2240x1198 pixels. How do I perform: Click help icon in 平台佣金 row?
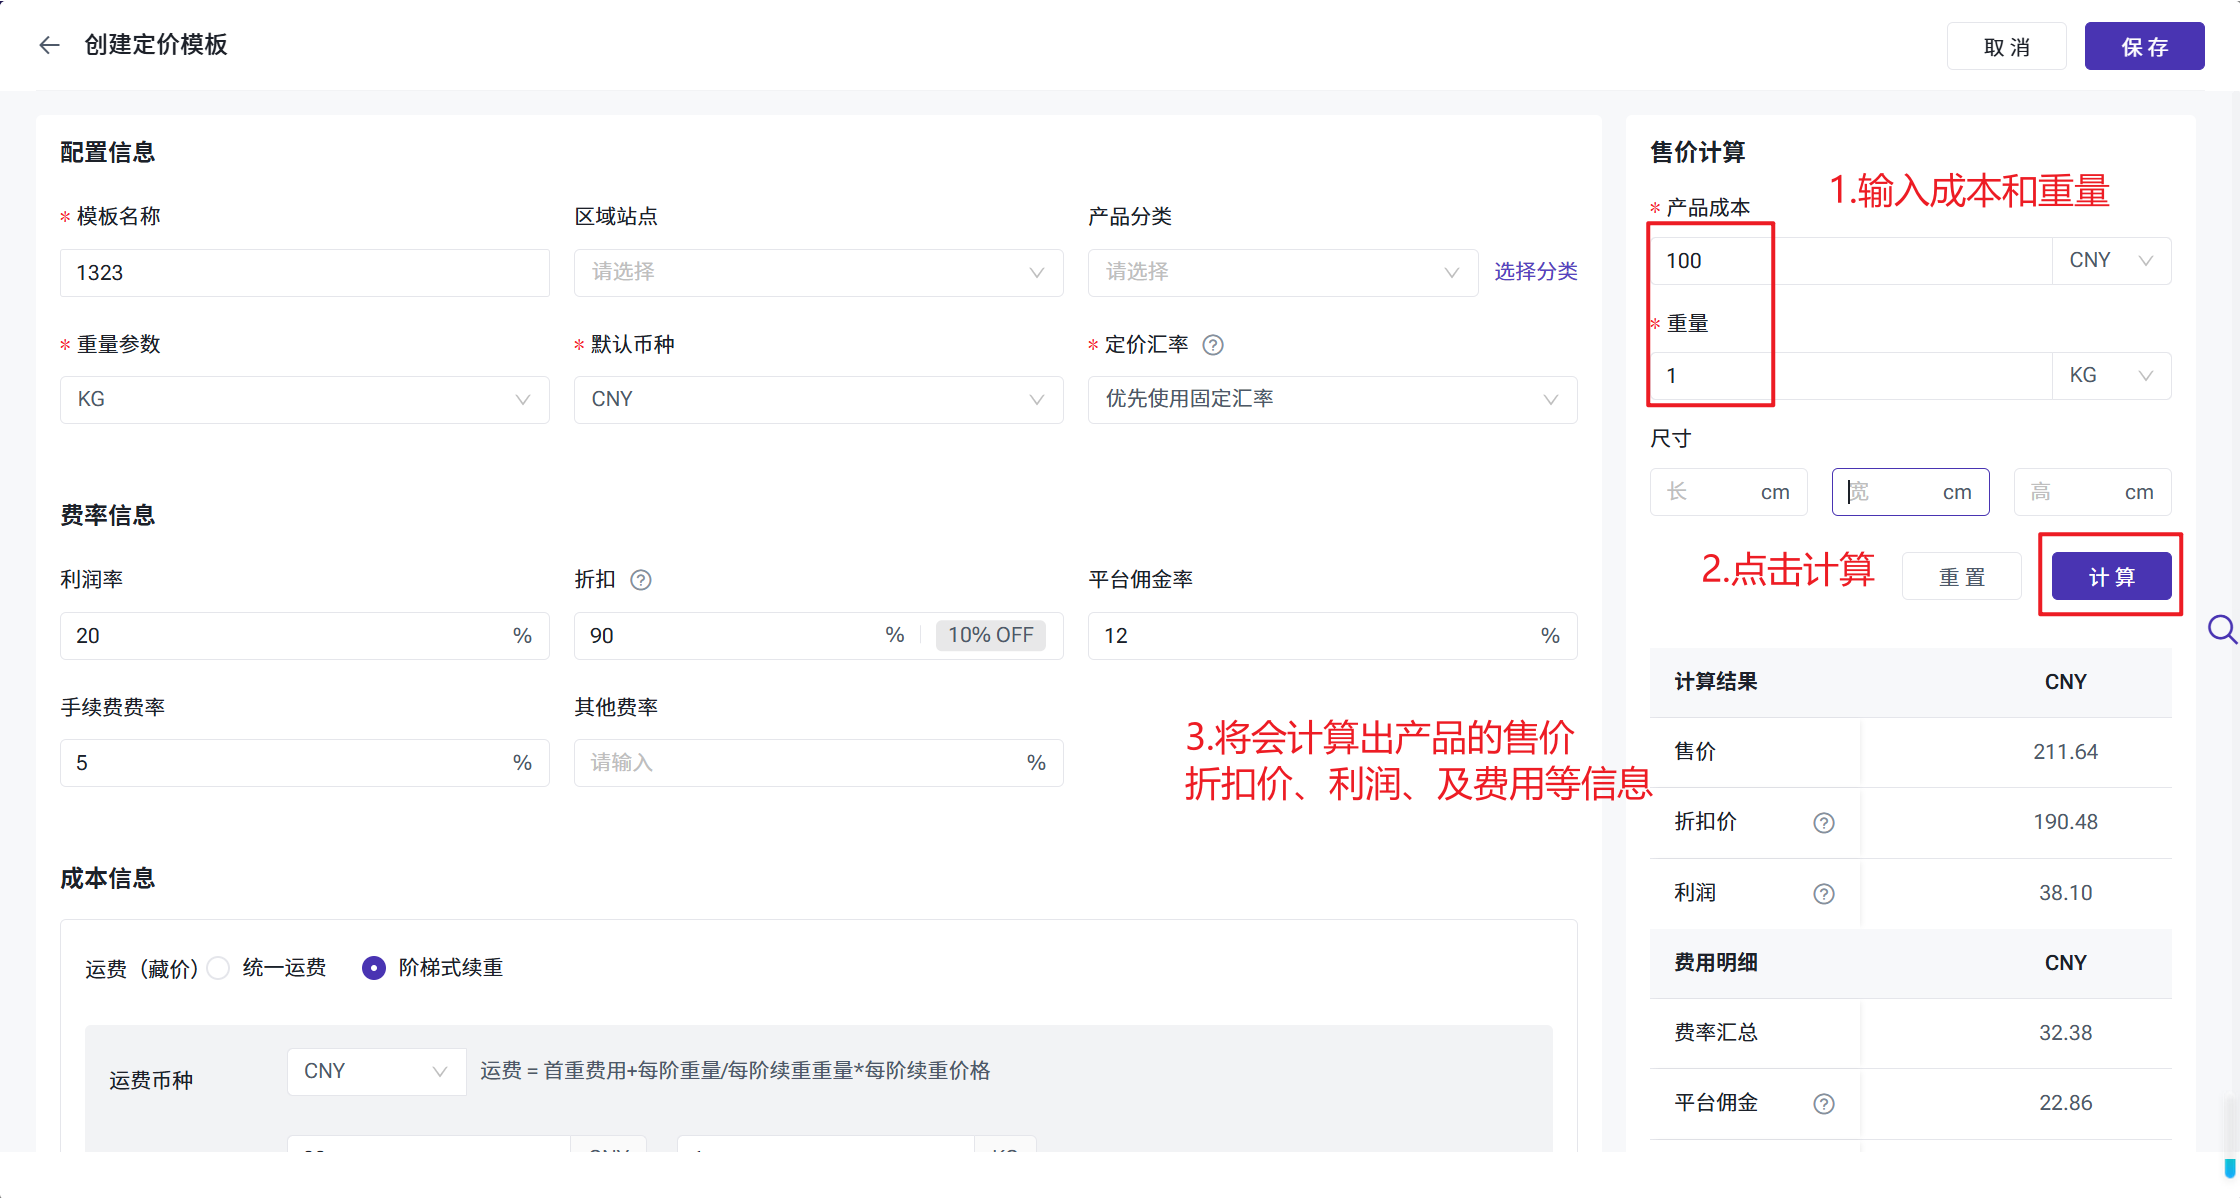pyautogui.click(x=1824, y=1104)
